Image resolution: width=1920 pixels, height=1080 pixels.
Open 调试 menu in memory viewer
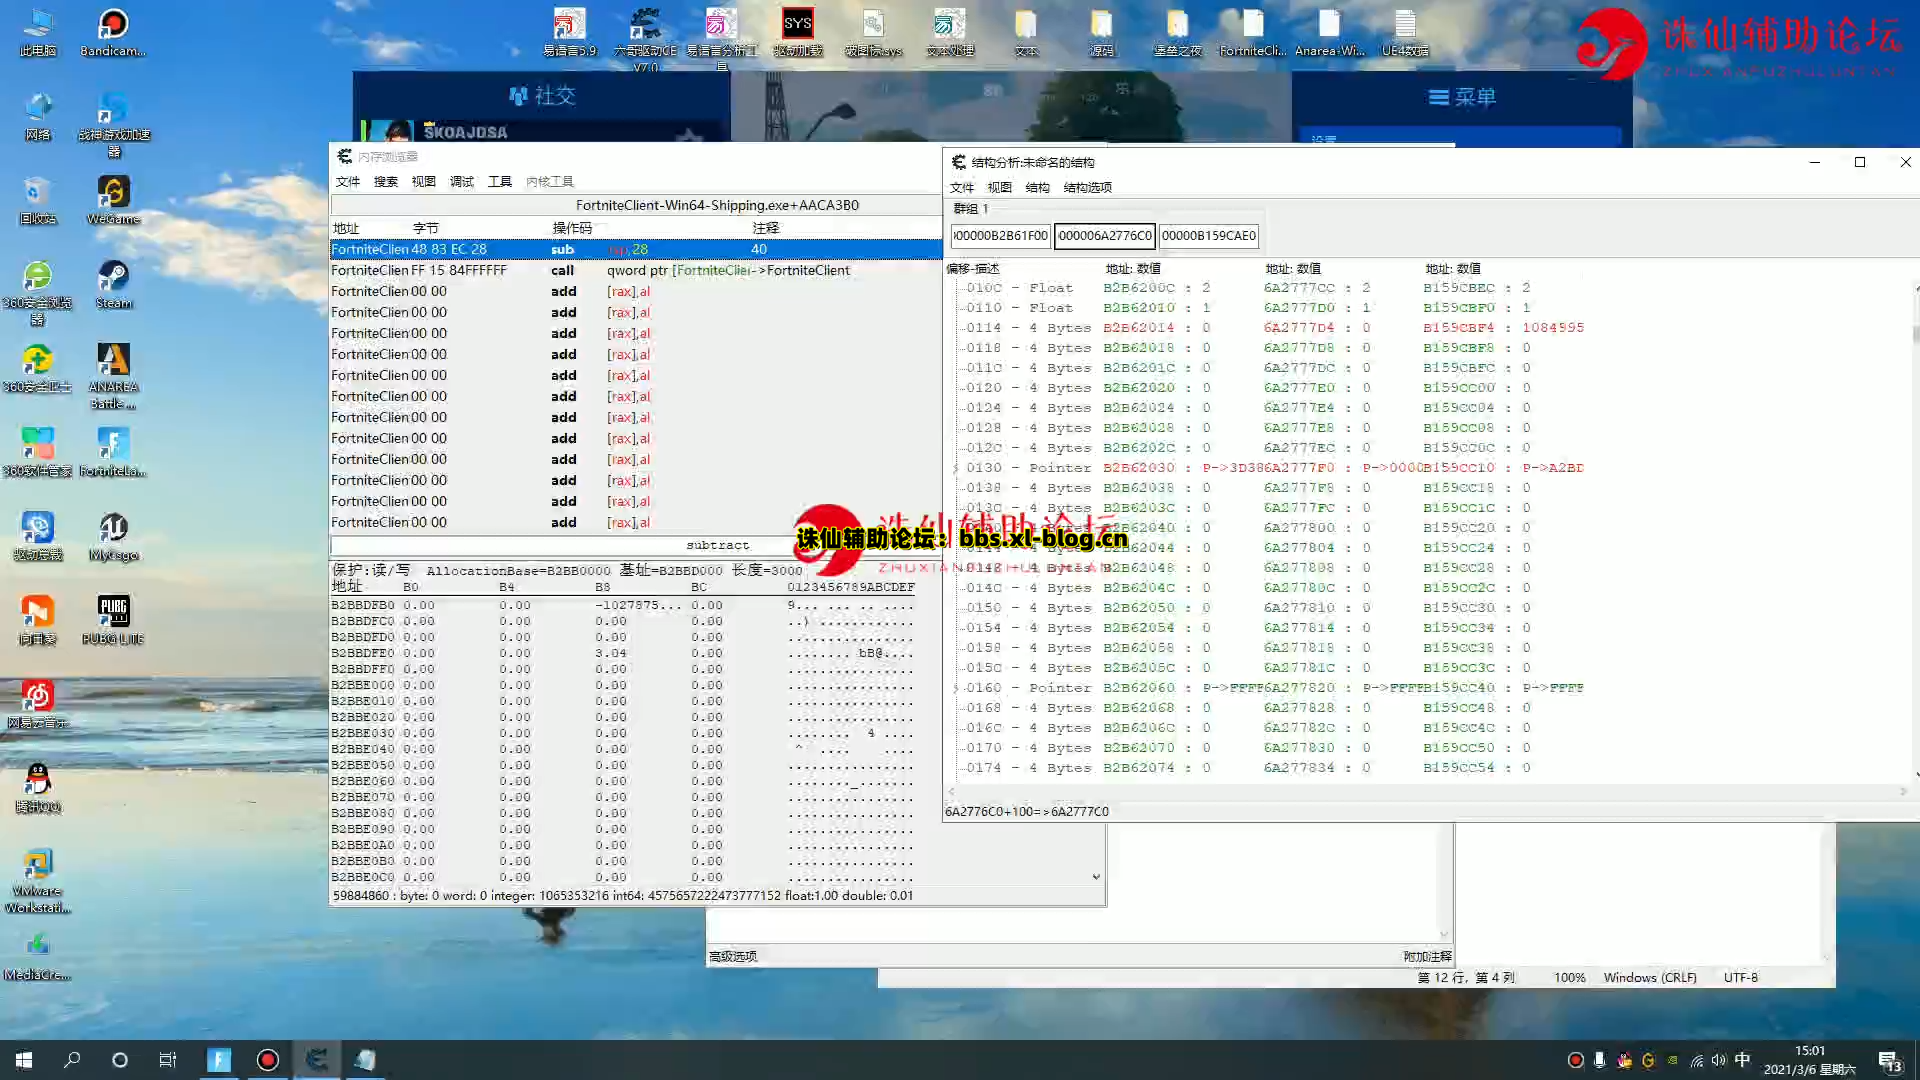click(x=462, y=181)
